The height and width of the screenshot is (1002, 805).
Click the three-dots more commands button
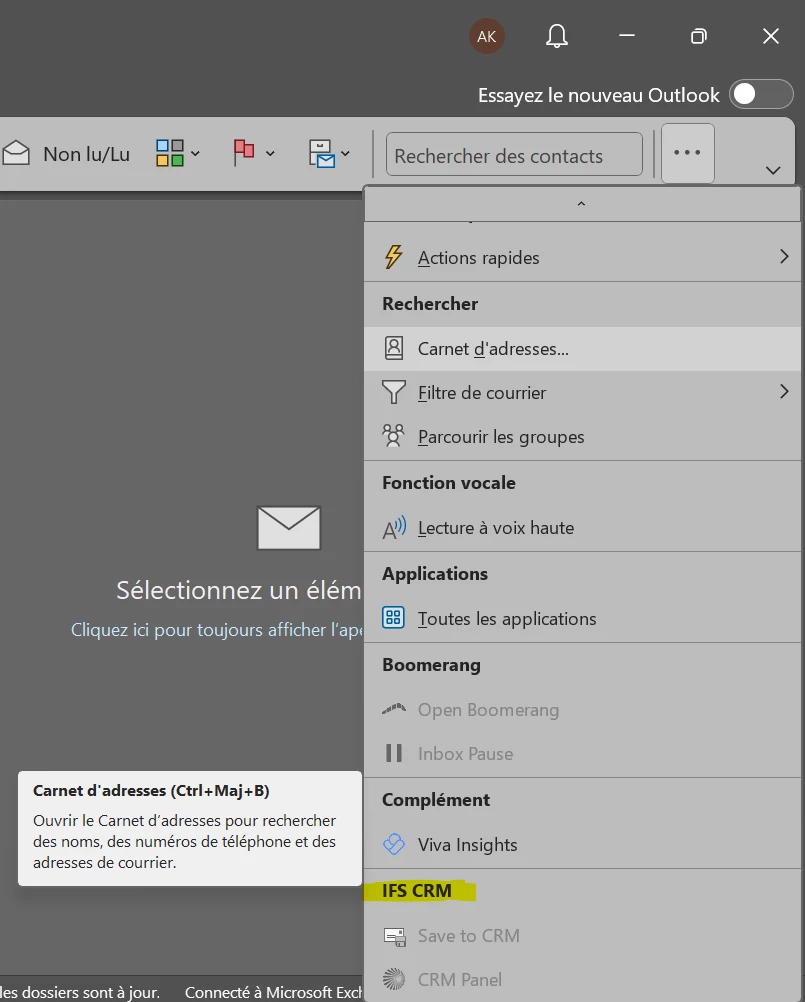tap(687, 153)
